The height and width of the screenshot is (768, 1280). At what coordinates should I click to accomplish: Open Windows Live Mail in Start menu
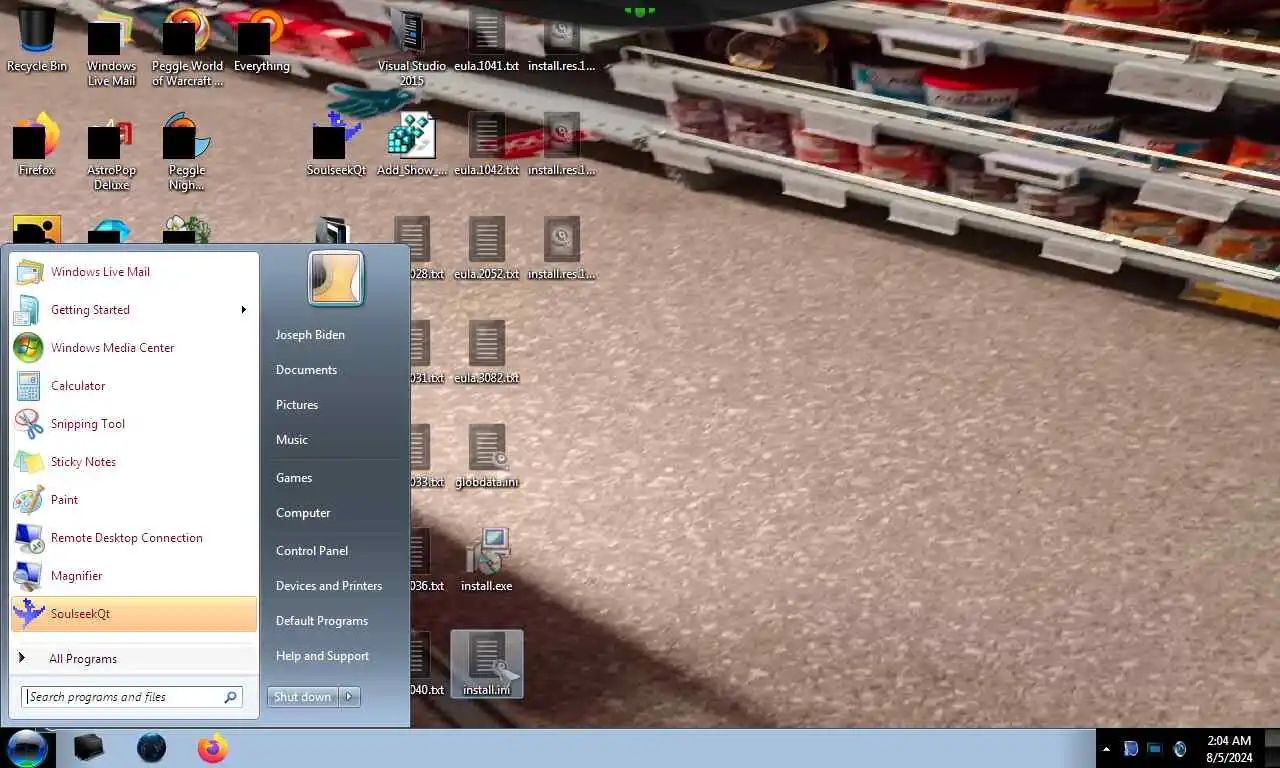click(x=134, y=272)
